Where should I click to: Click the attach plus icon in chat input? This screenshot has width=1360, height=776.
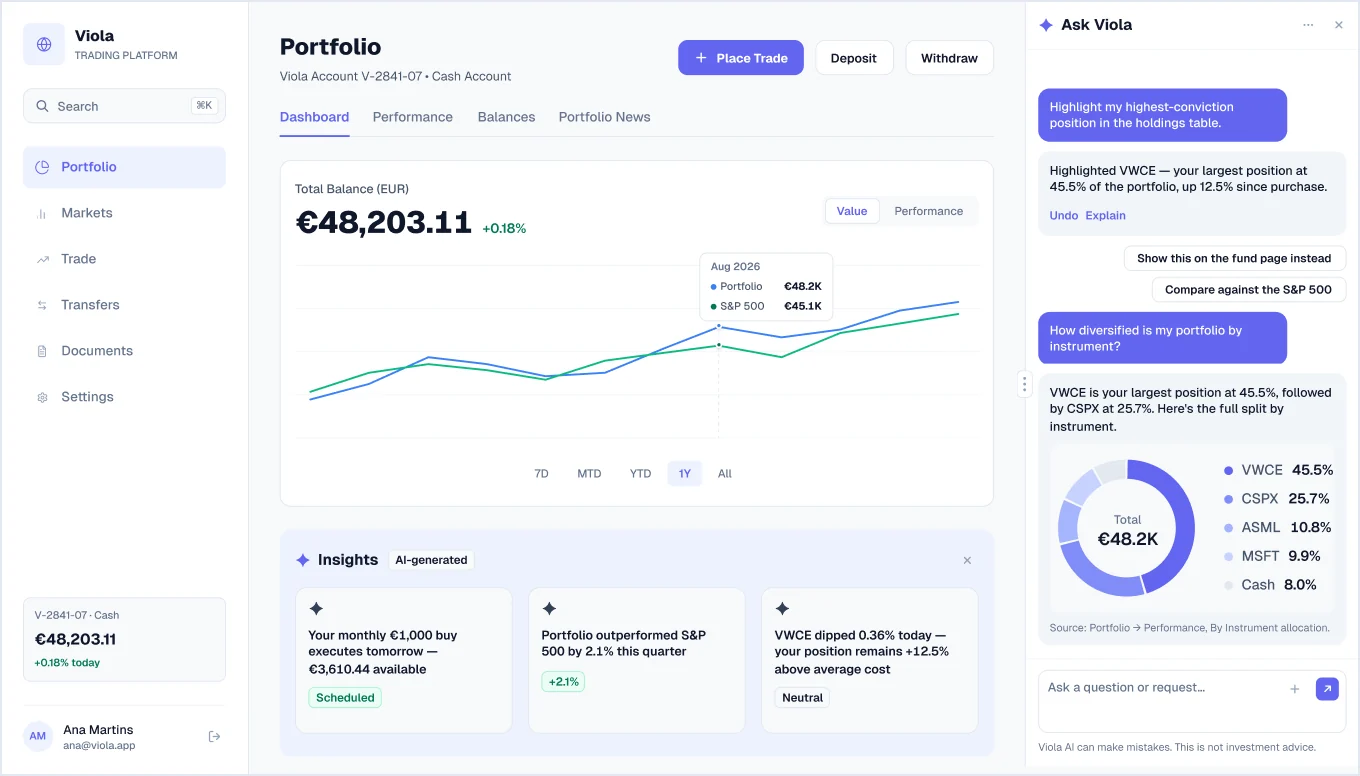(x=1295, y=689)
